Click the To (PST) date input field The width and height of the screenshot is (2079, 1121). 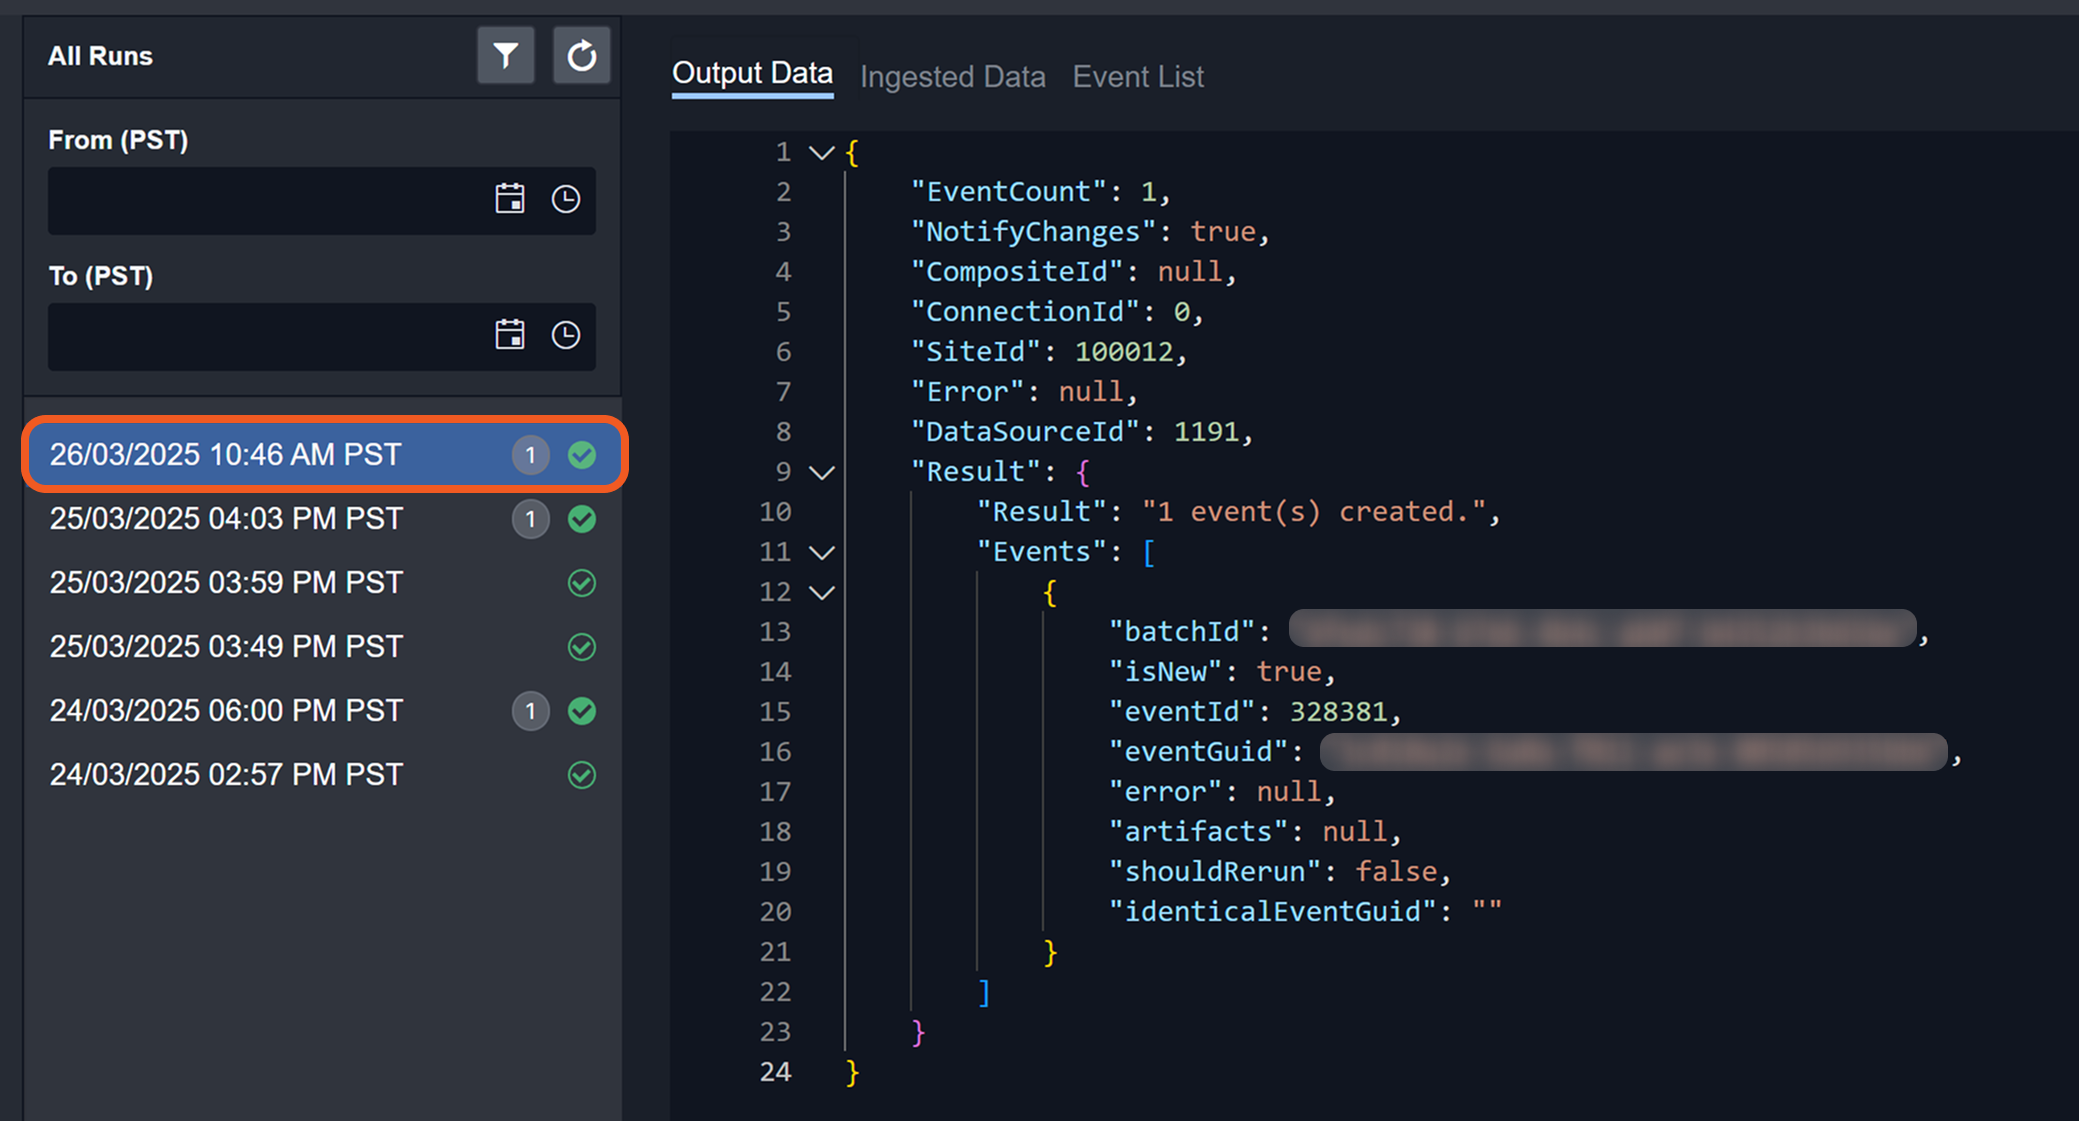coord(265,336)
